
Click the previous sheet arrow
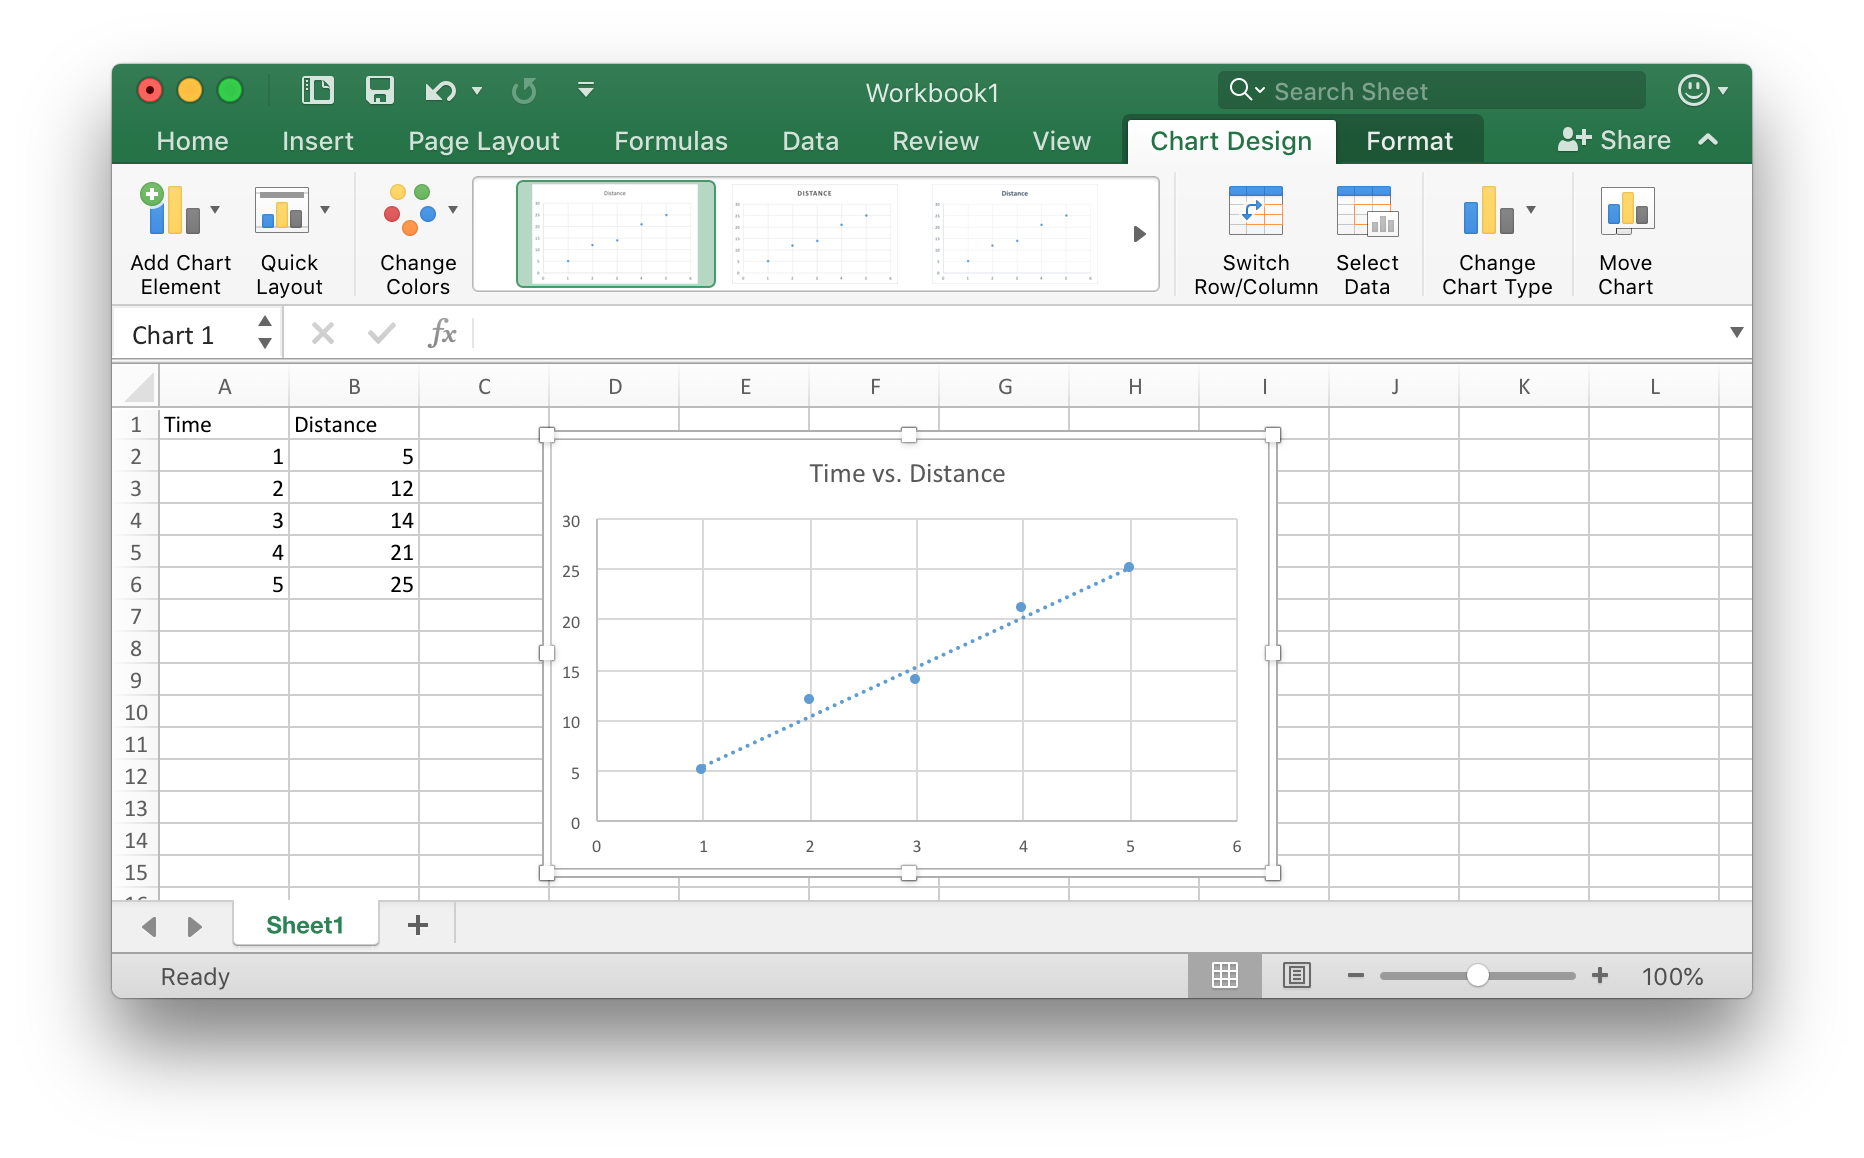[x=149, y=926]
